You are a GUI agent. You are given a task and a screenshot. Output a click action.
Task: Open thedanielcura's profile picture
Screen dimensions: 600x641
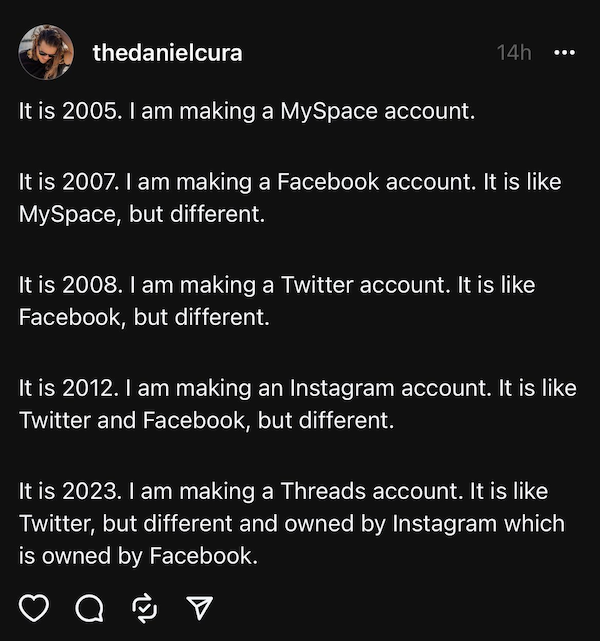tap(46, 52)
